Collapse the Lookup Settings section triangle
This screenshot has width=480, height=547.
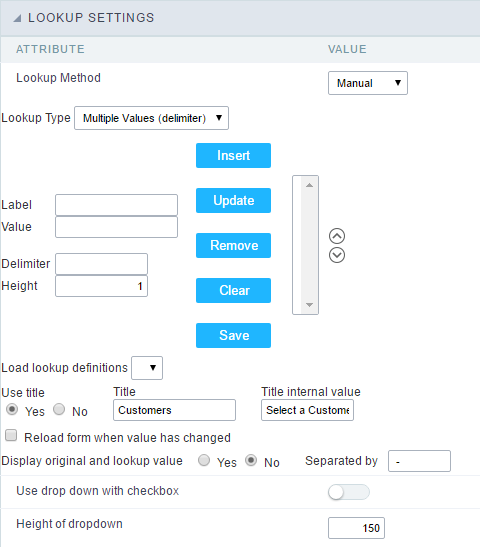tap(17, 18)
